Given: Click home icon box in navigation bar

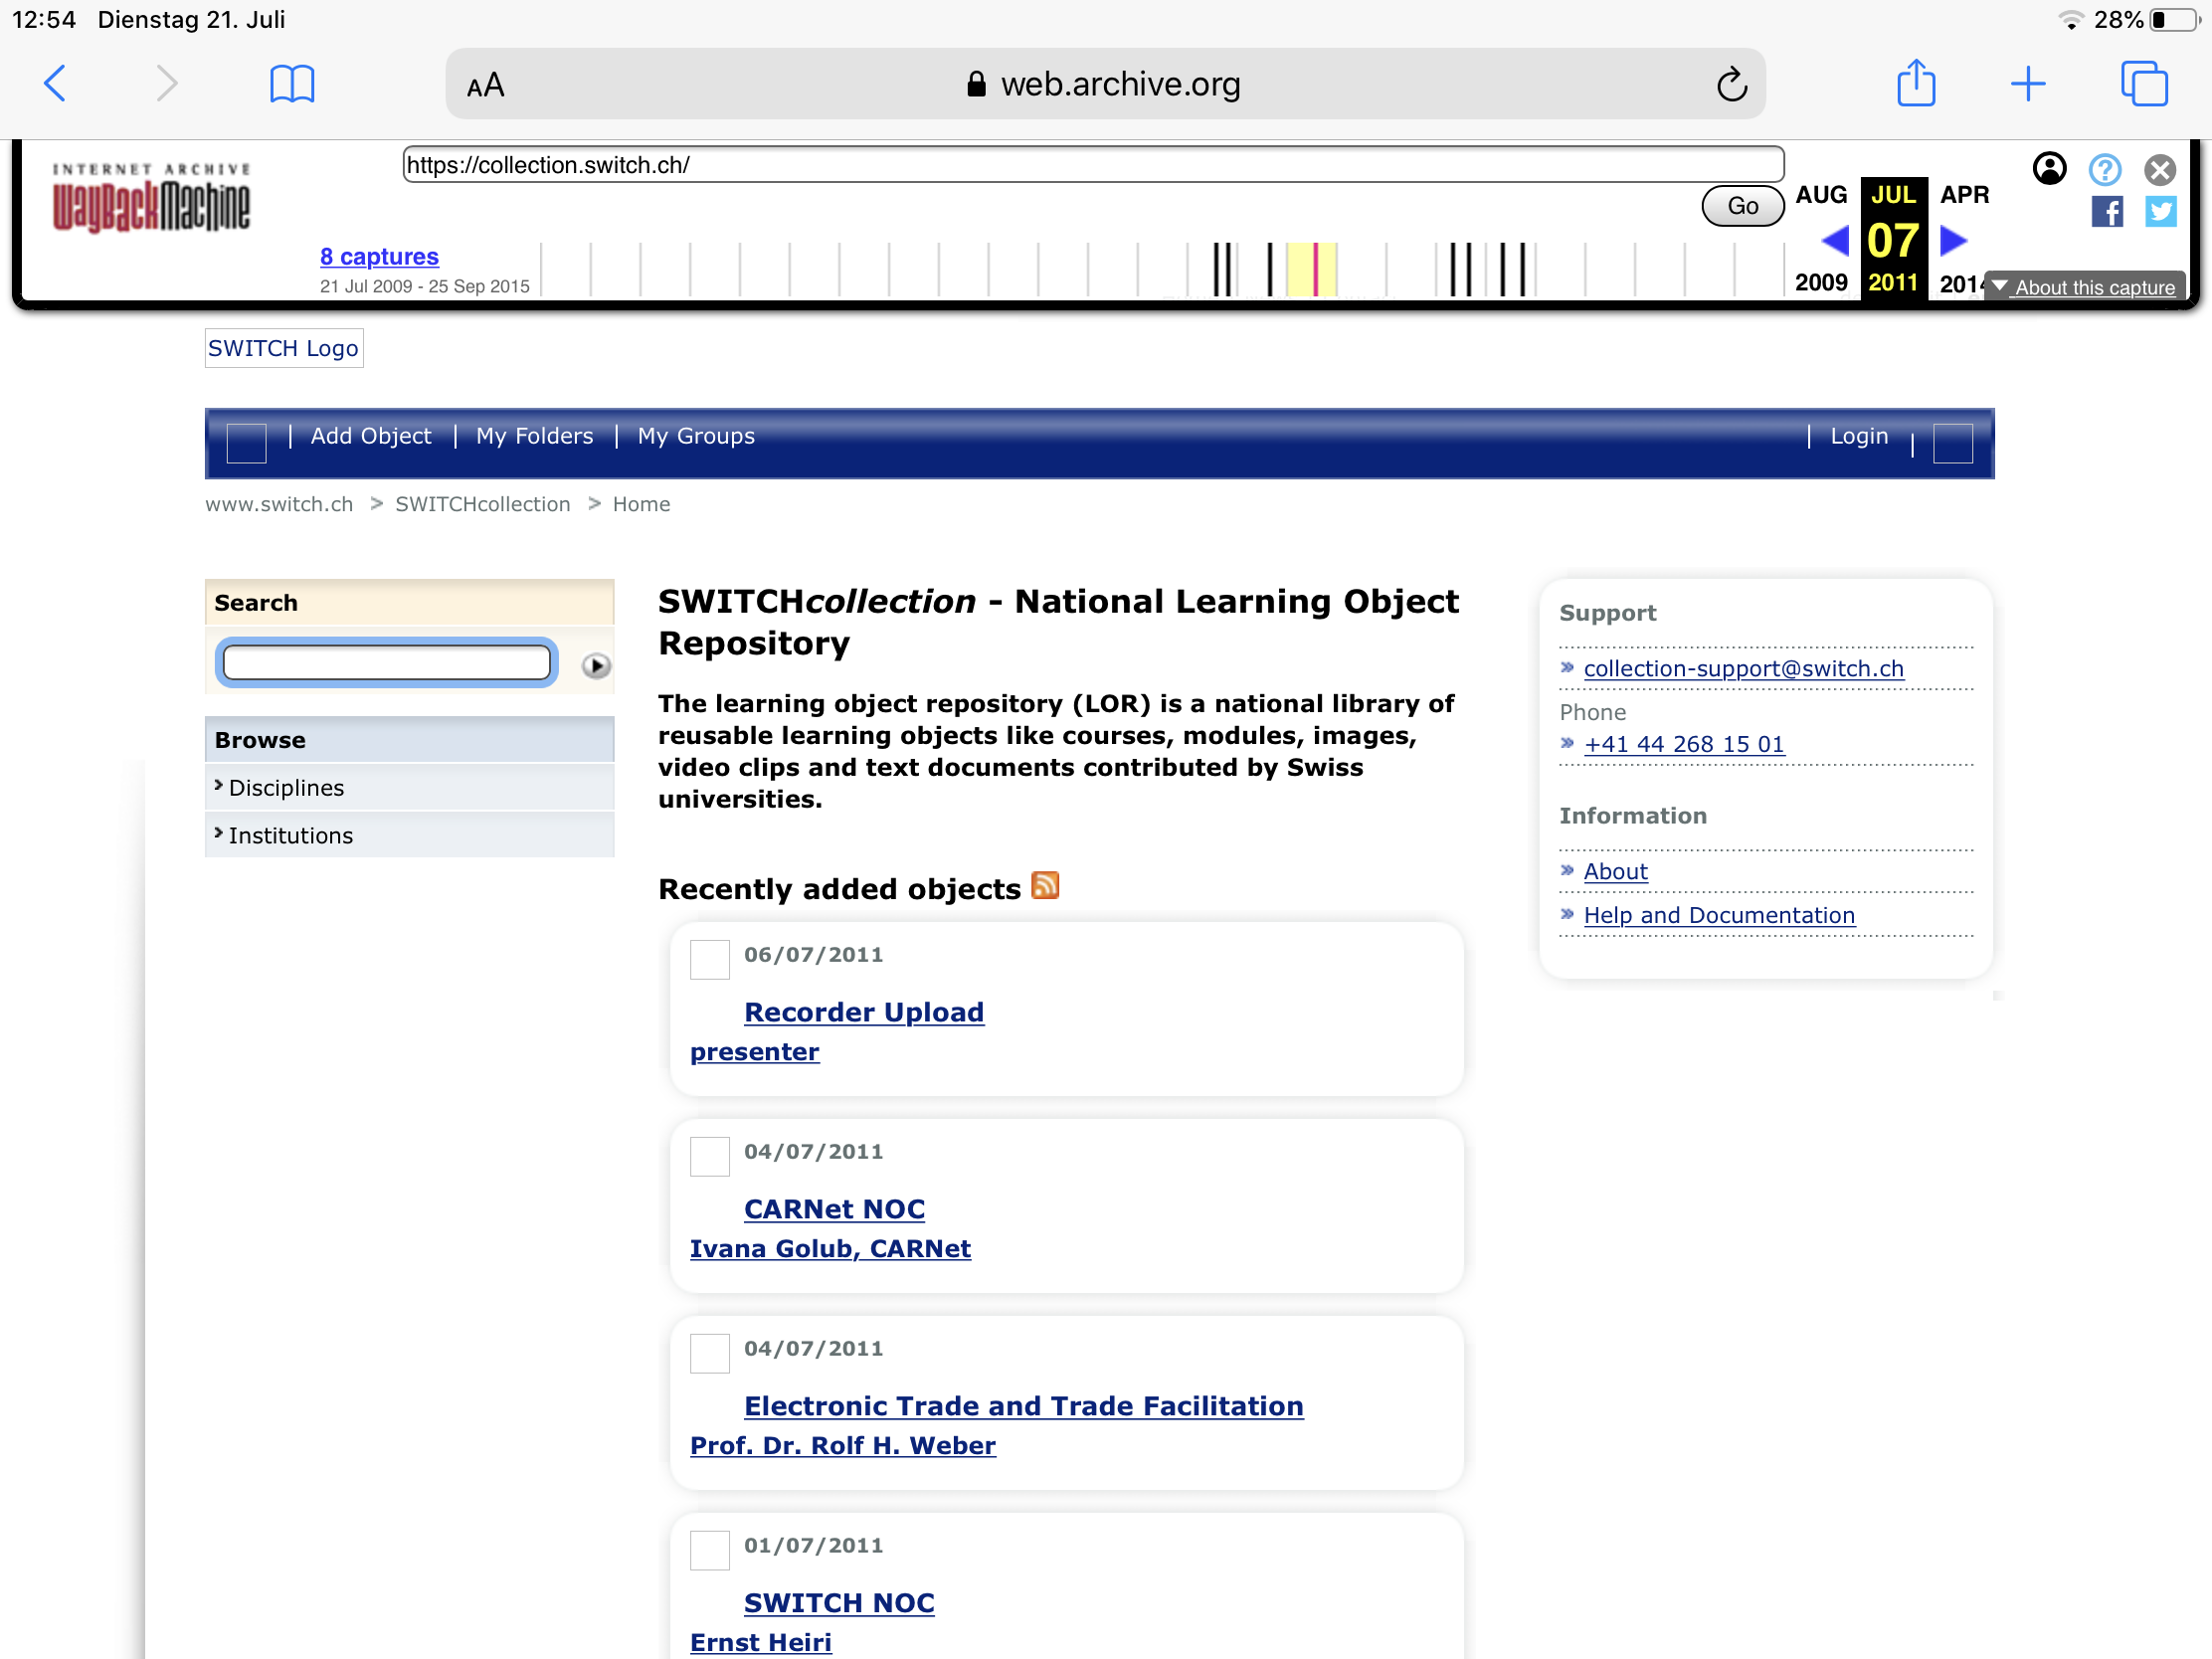Looking at the screenshot, I should point(246,443).
